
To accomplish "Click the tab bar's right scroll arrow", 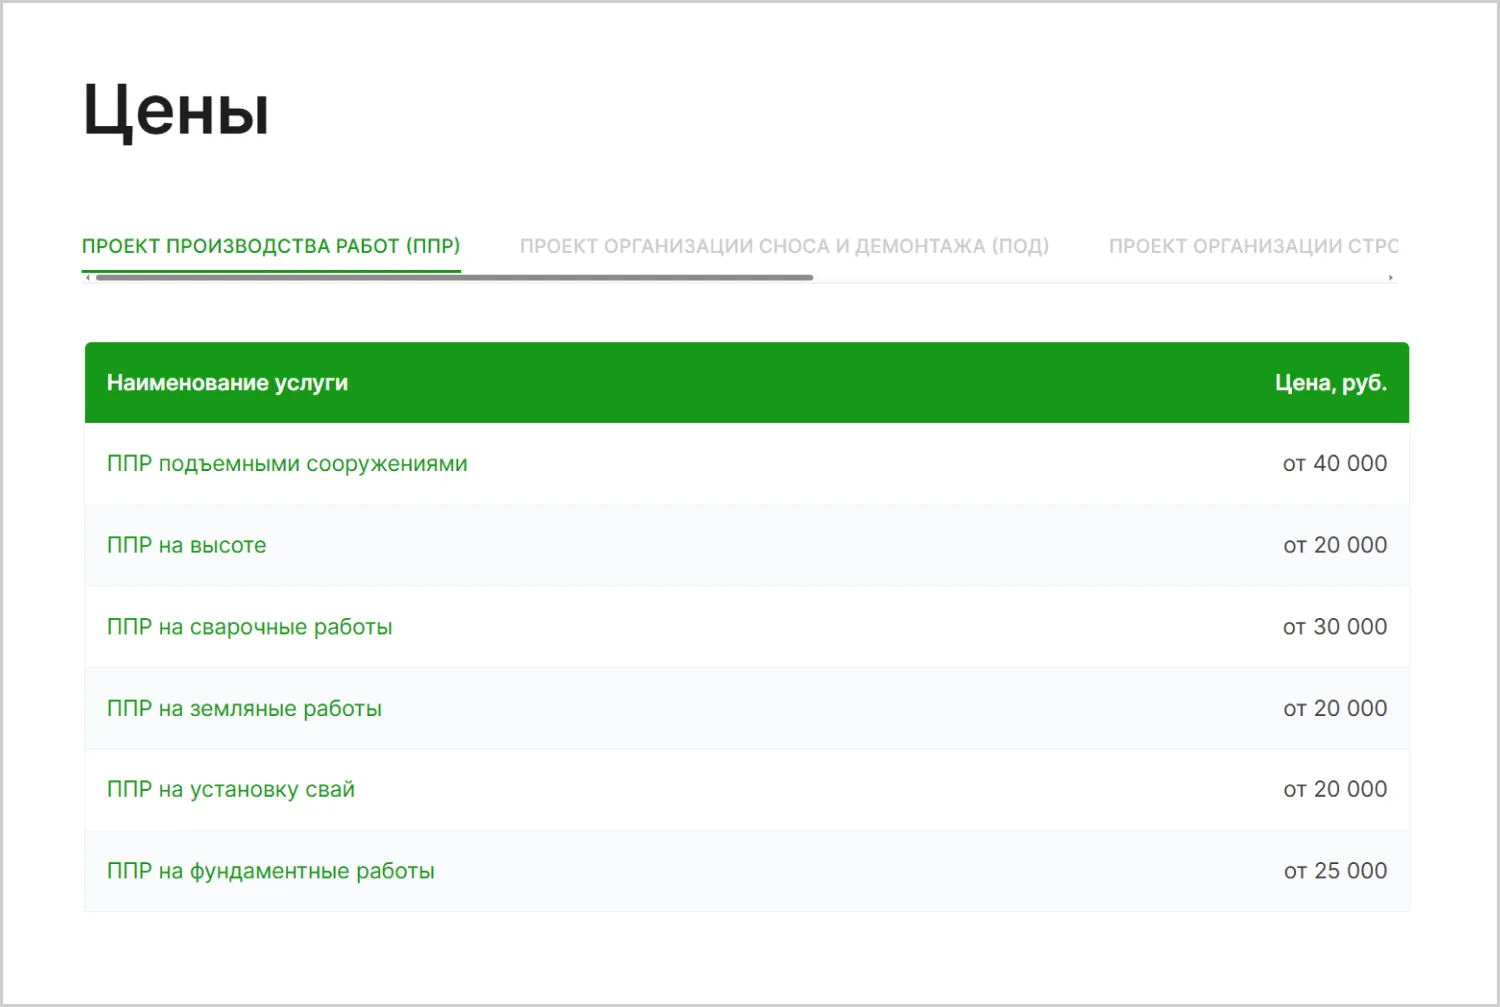I will [1391, 278].
